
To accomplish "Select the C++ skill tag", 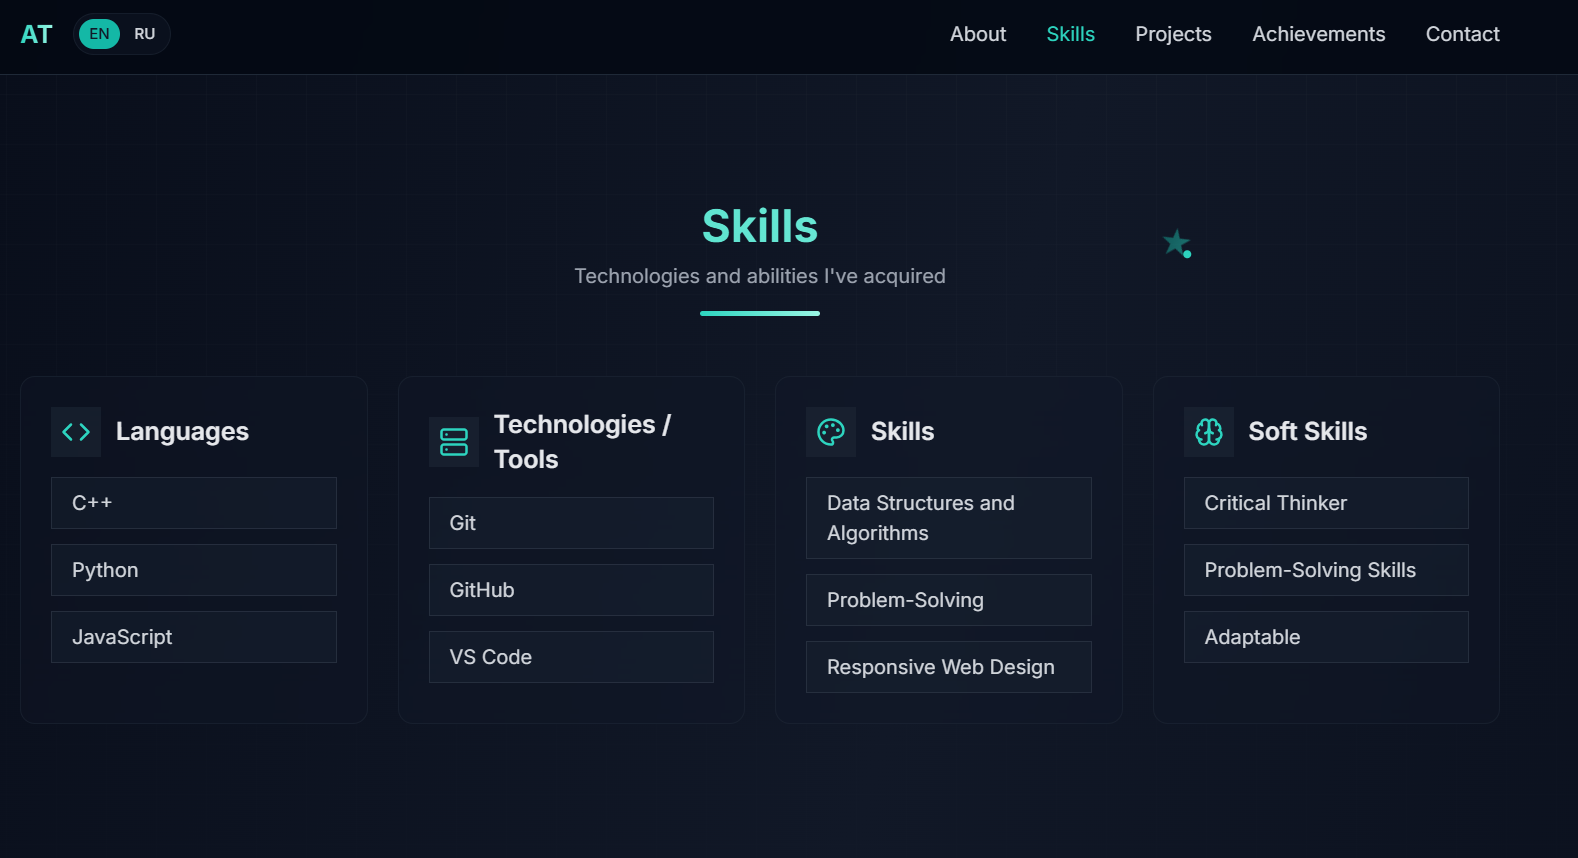I will click(x=194, y=503).
